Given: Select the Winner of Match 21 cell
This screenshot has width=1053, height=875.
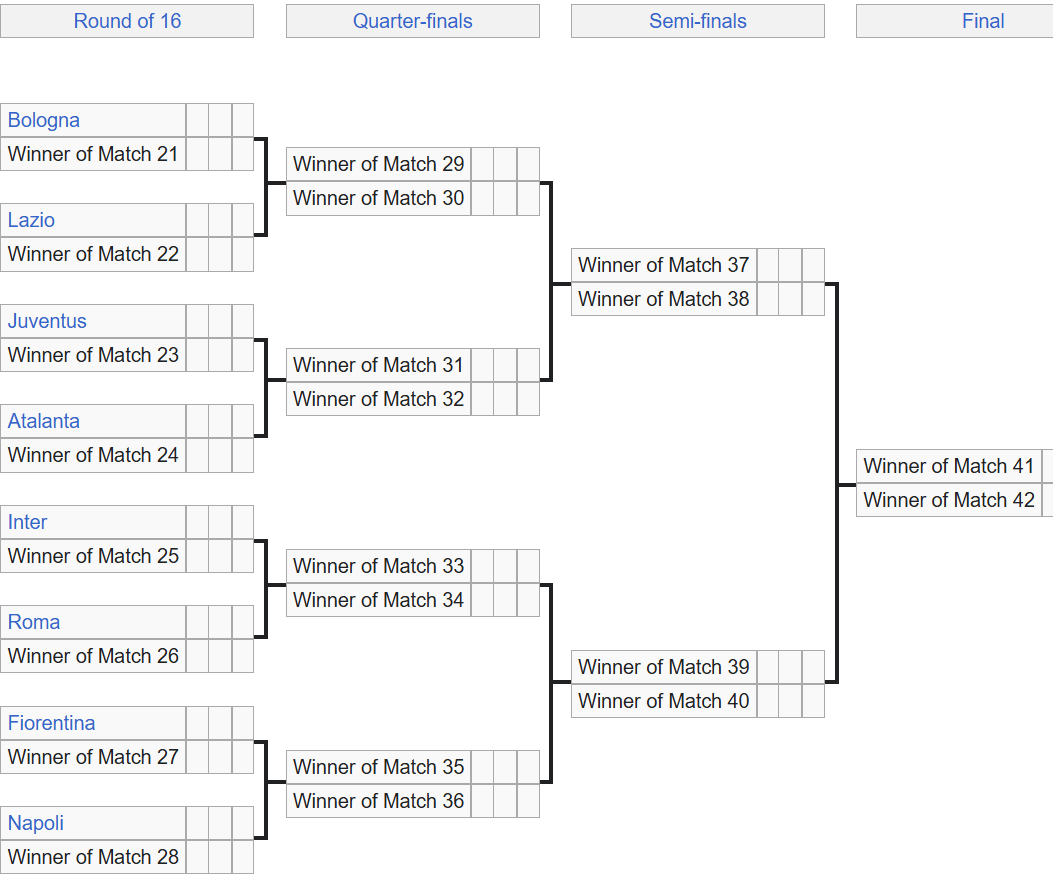Looking at the screenshot, I should [93, 154].
